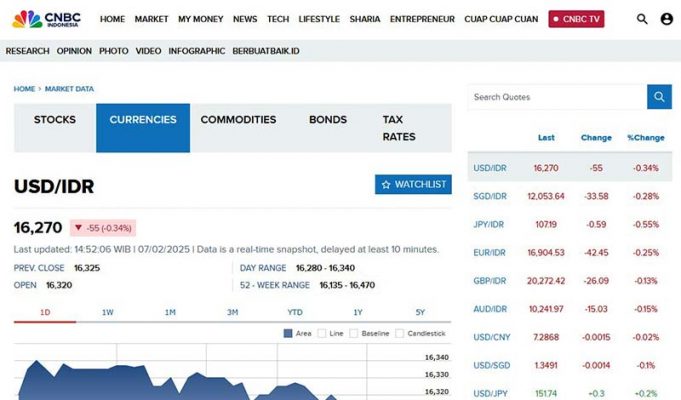Viewport: 681px width, 400px height.
Task: Enable the Area chart checkbox
Action: [x=288, y=333]
